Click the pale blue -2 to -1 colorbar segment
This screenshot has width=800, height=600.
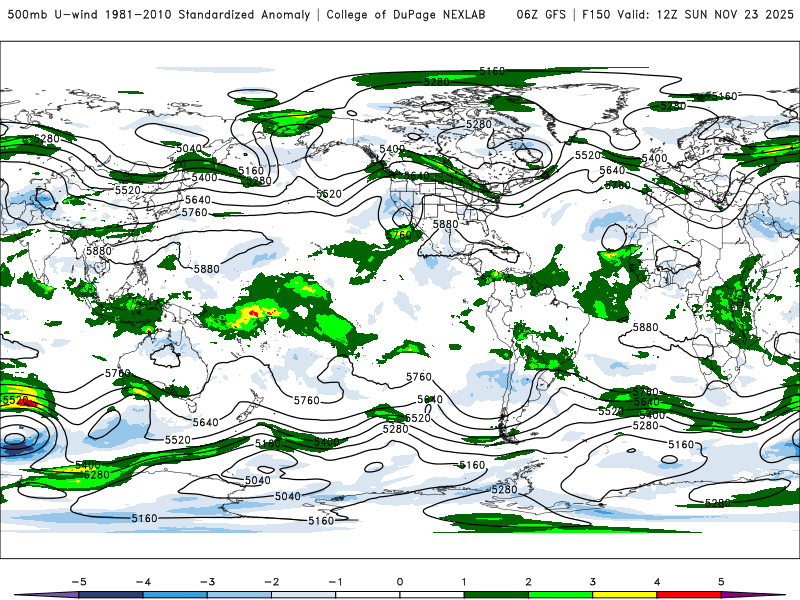pos(304,595)
